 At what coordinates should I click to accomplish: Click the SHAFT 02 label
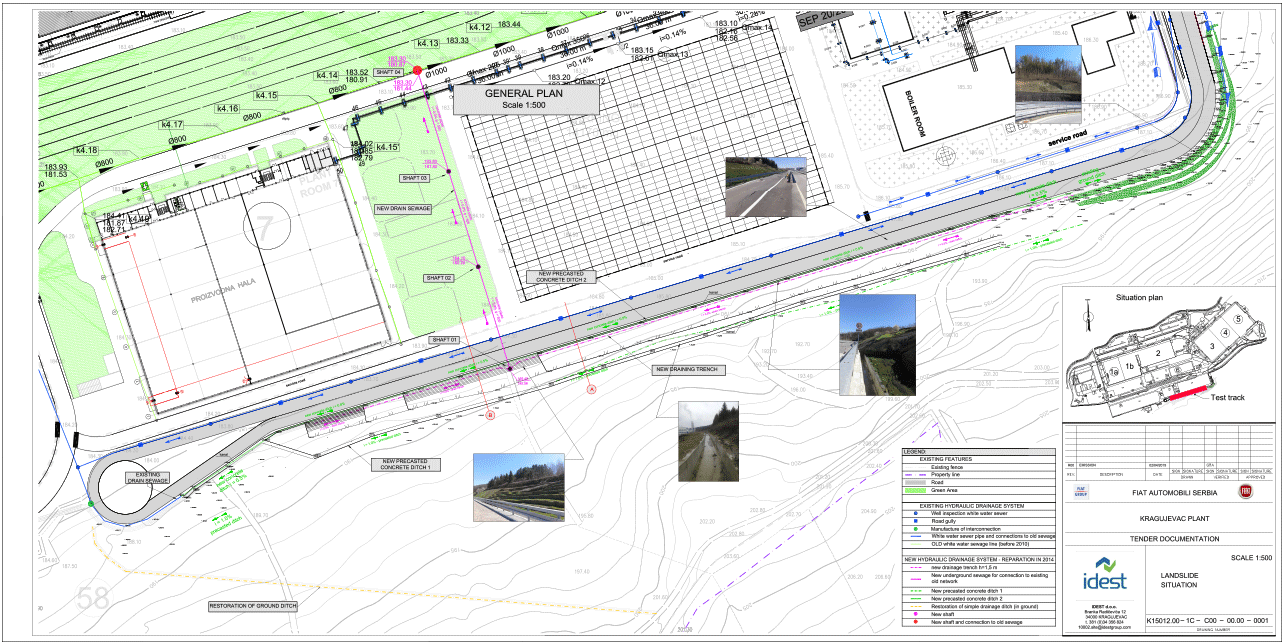point(439,278)
